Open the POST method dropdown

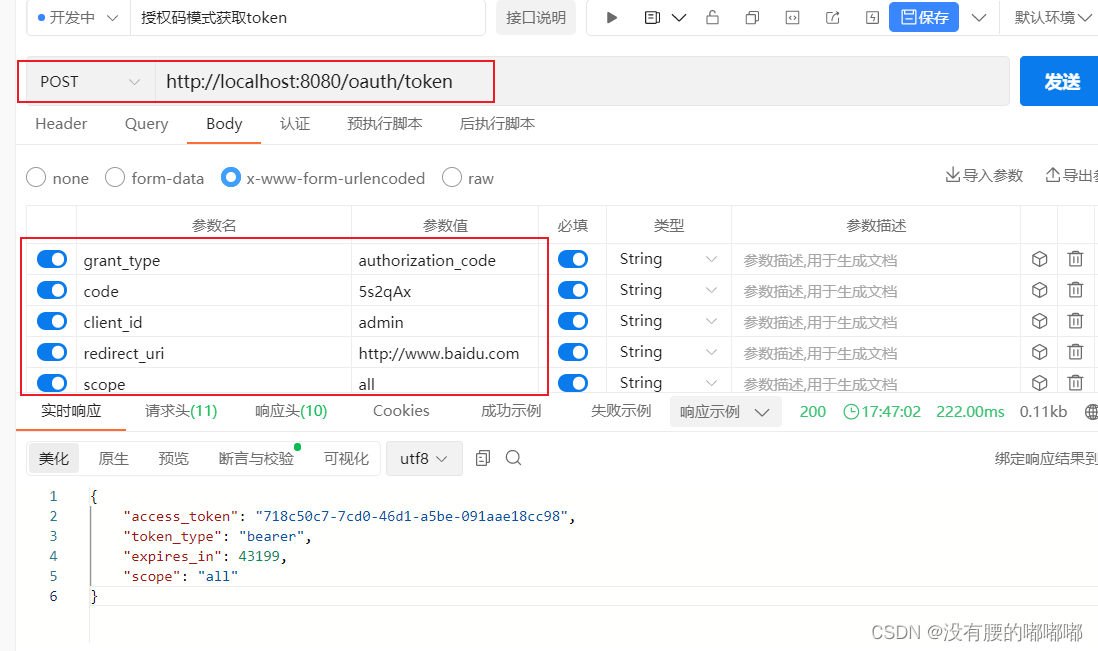coord(89,82)
